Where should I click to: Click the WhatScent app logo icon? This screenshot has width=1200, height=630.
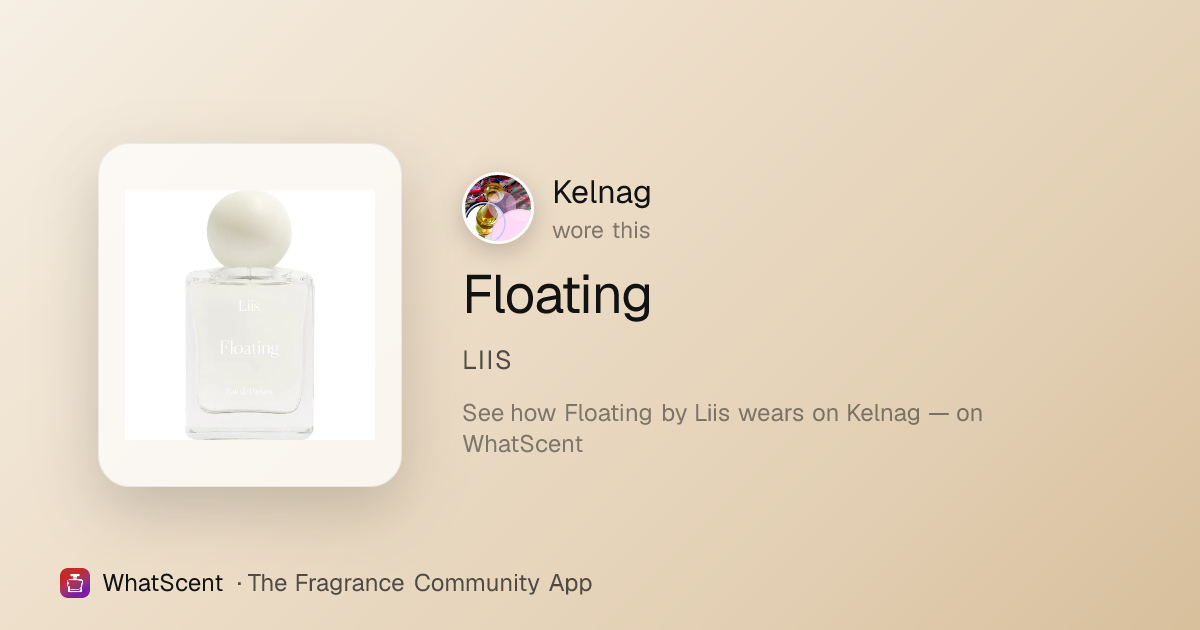tap(75, 583)
